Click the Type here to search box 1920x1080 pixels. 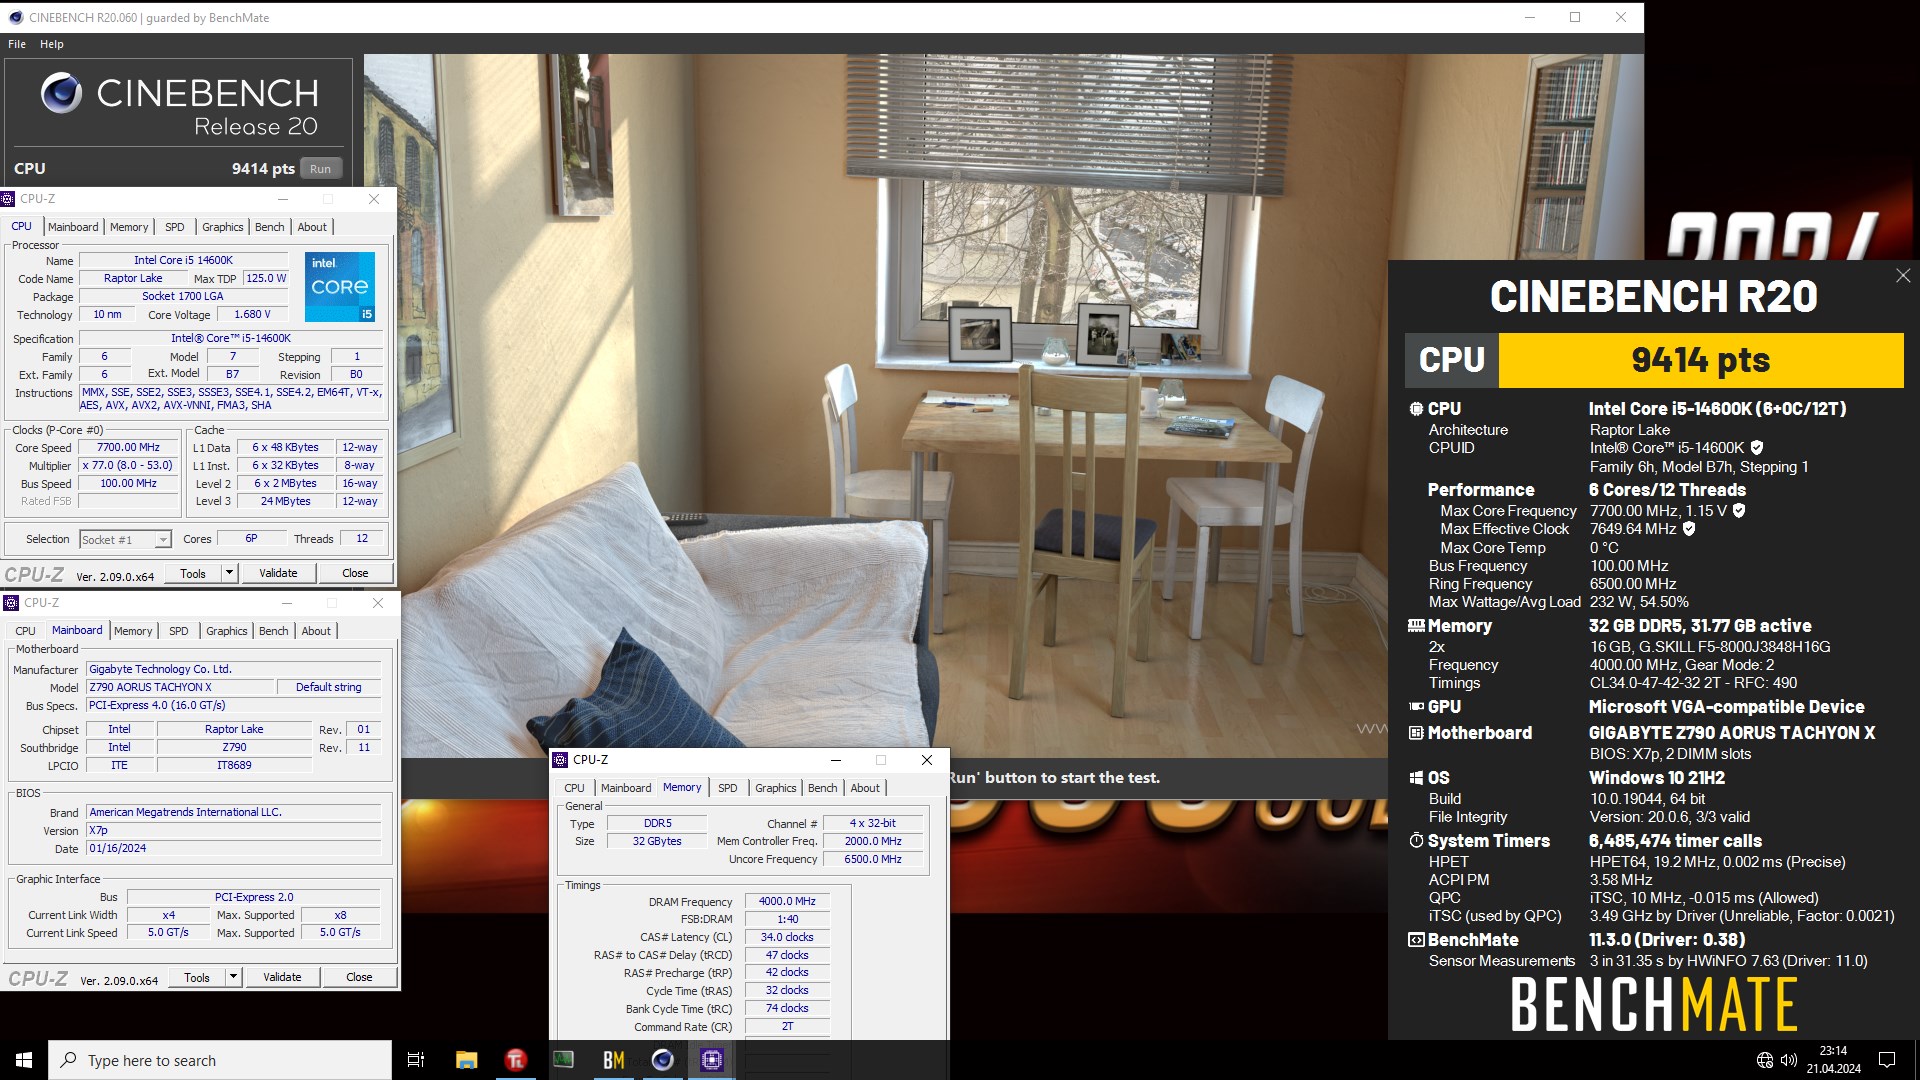pos(220,1060)
